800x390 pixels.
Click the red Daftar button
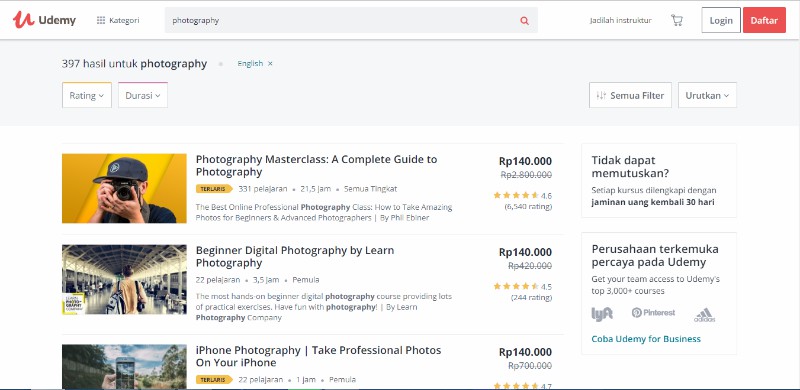click(764, 20)
